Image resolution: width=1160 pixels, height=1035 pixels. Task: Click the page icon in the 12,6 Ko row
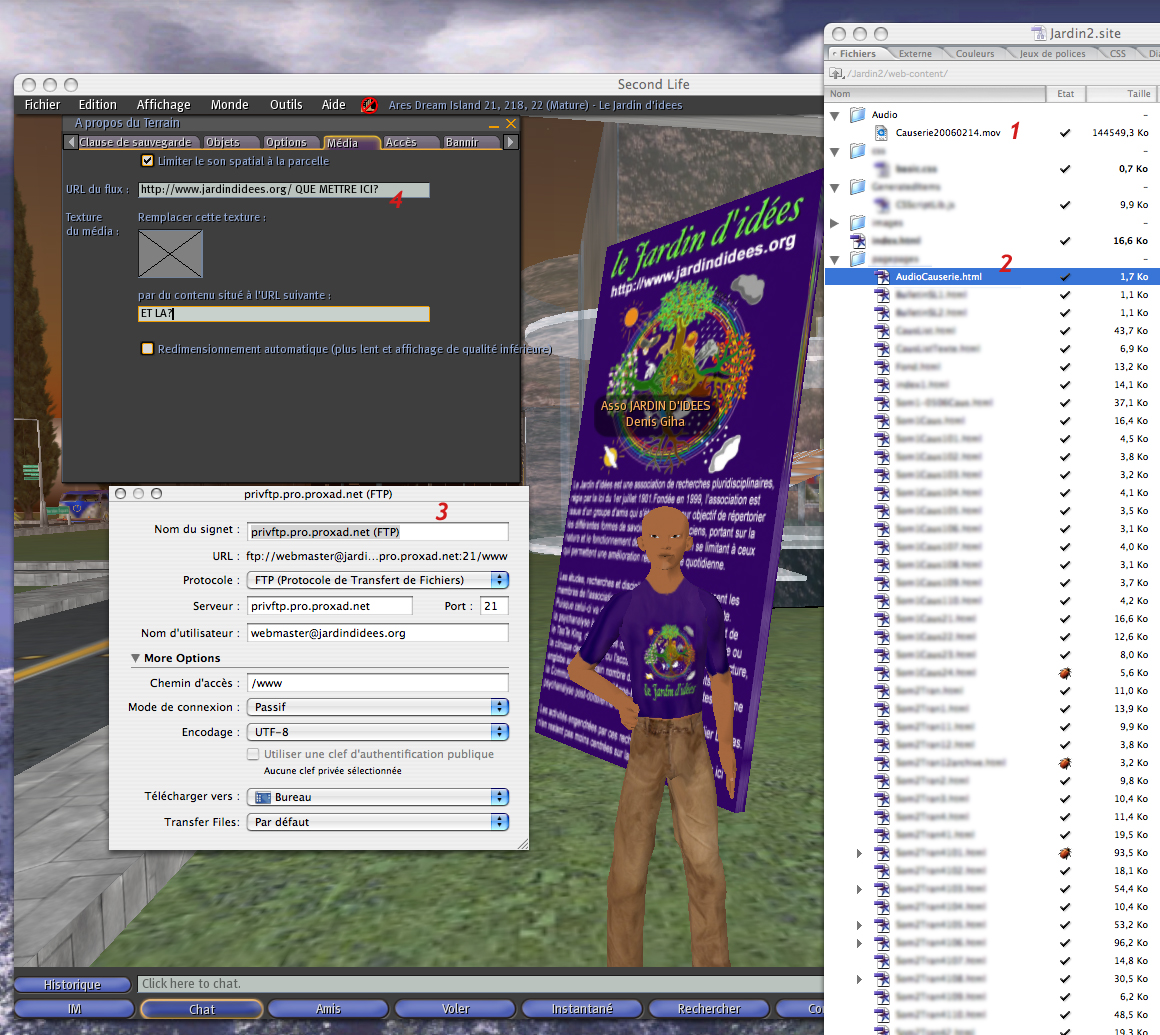(x=882, y=637)
